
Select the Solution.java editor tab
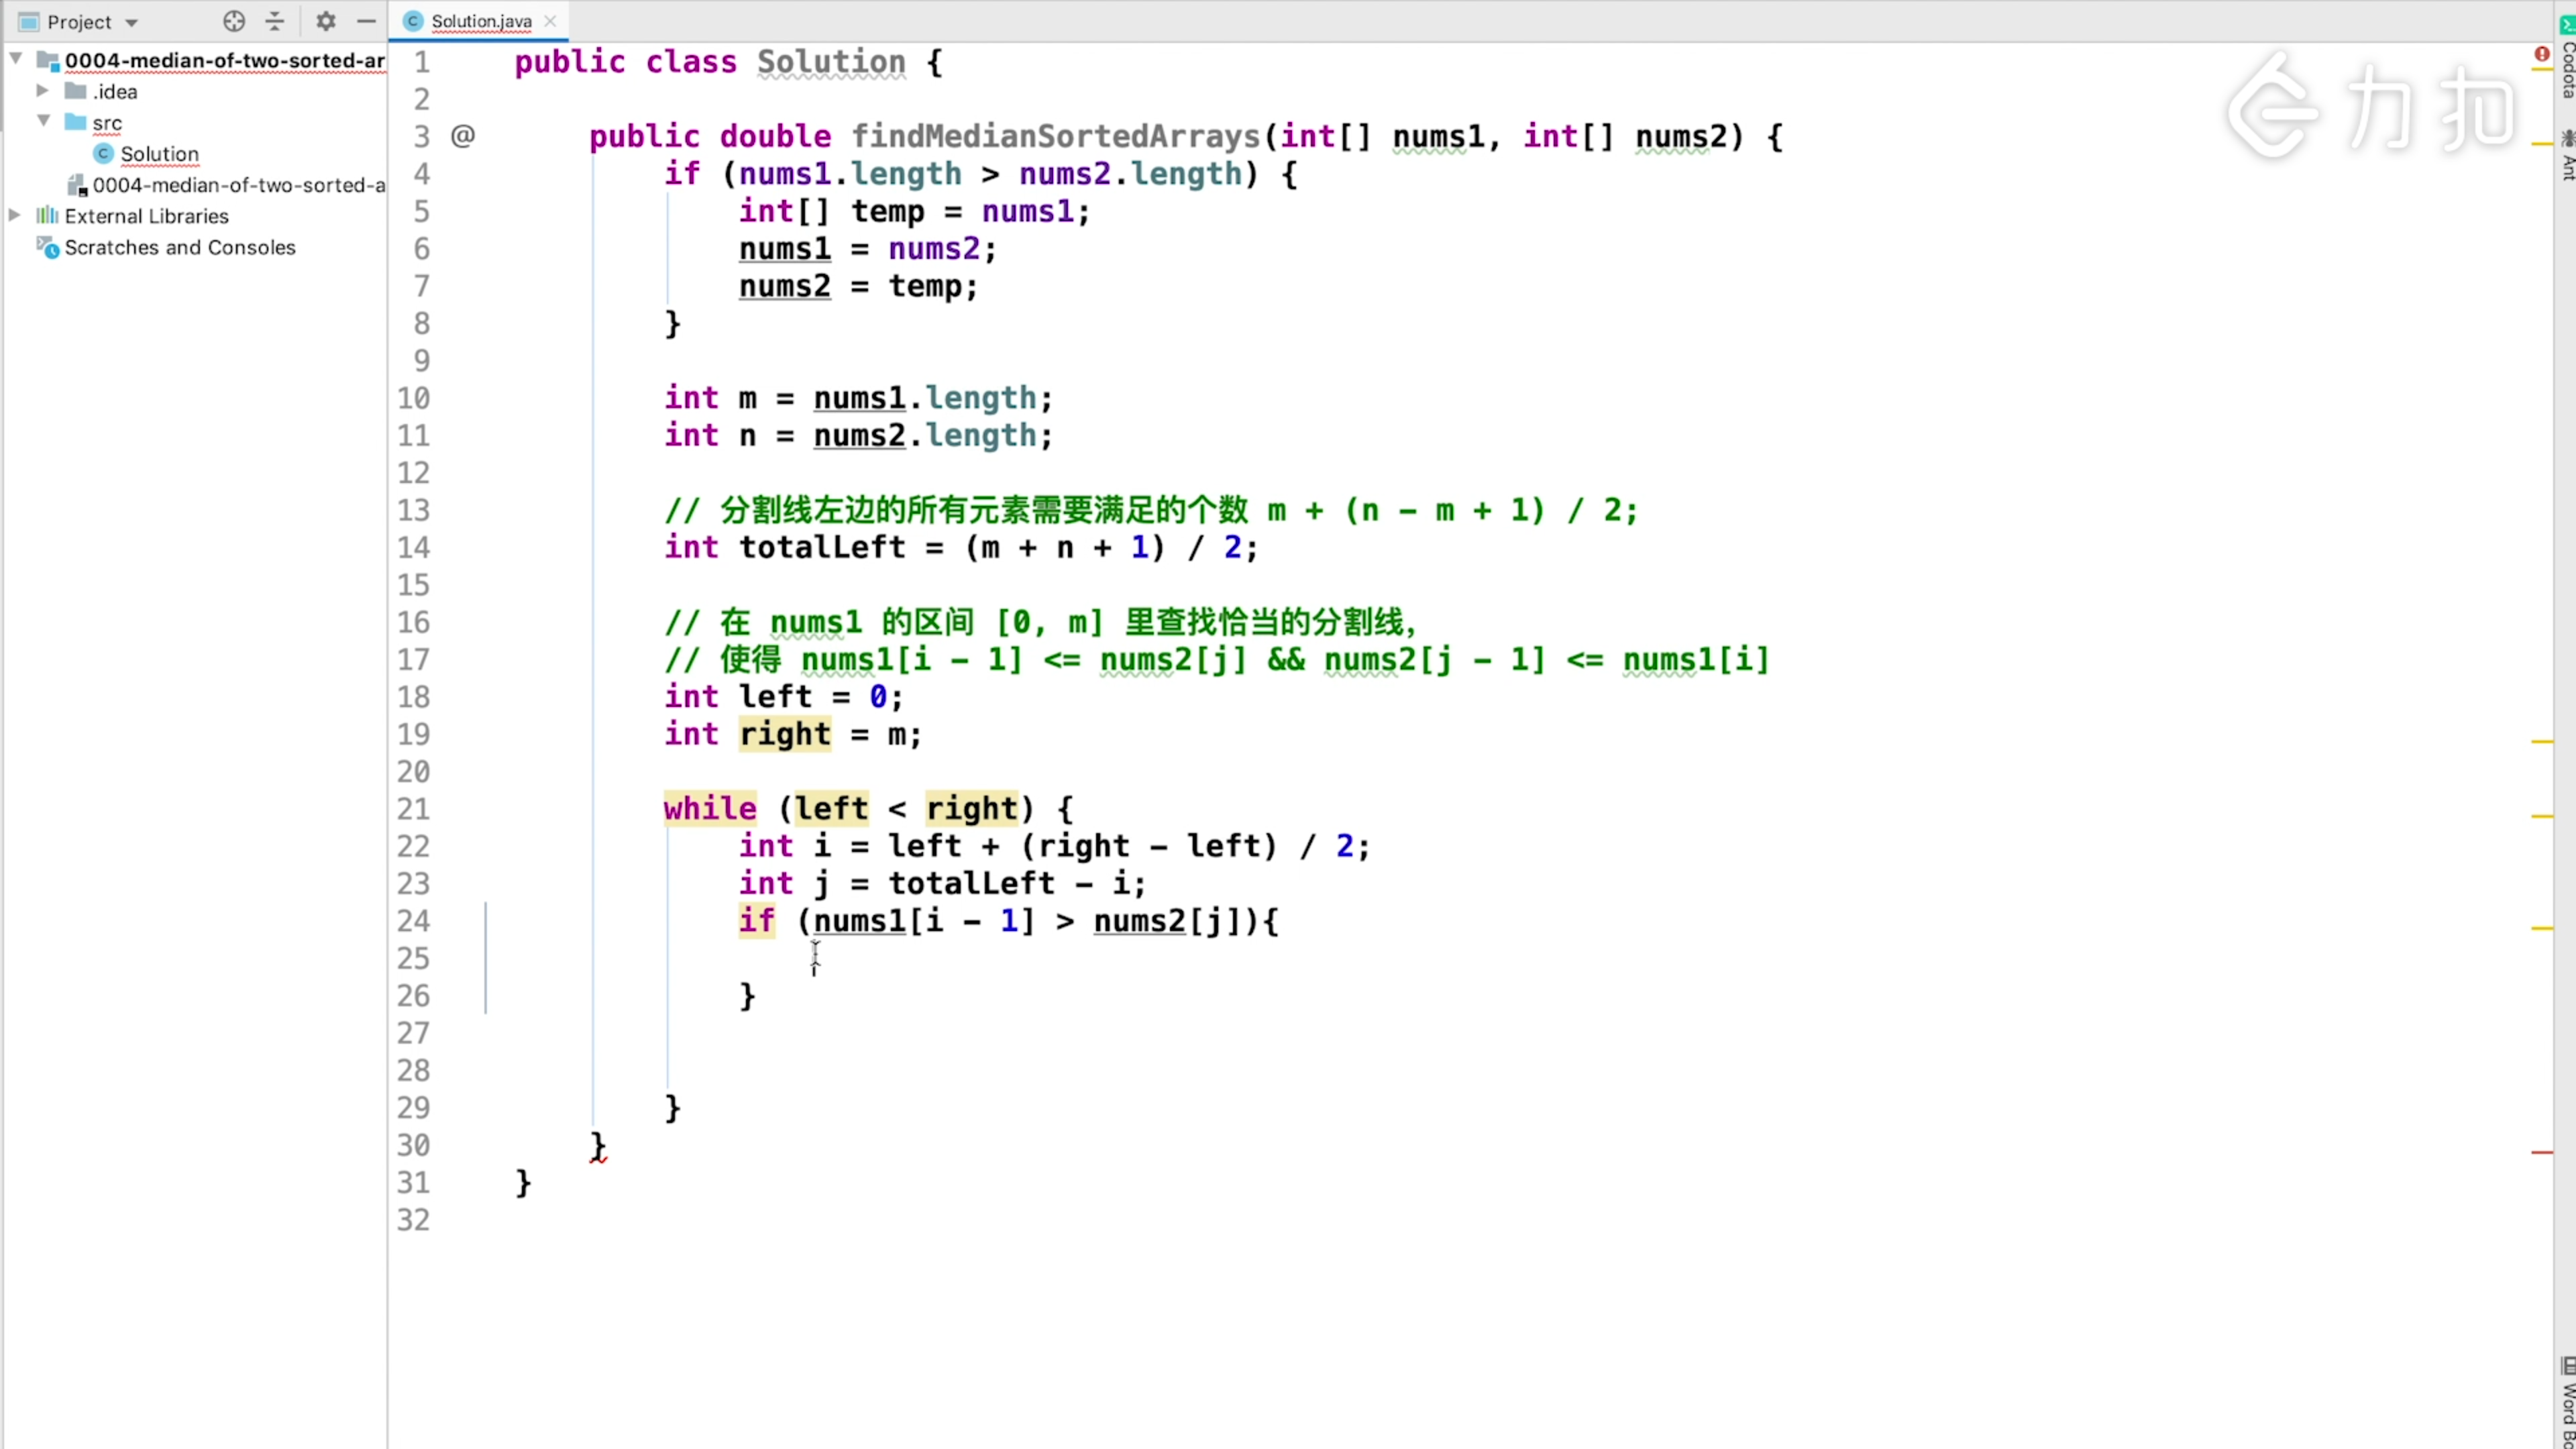click(480, 21)
